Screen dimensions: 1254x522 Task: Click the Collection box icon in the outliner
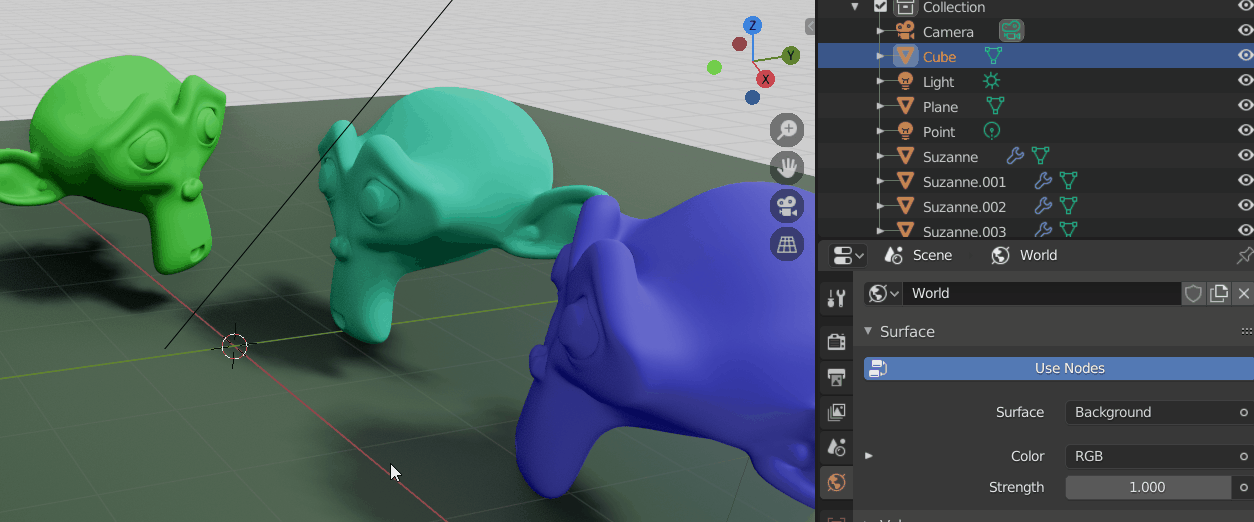coord(905,7)
